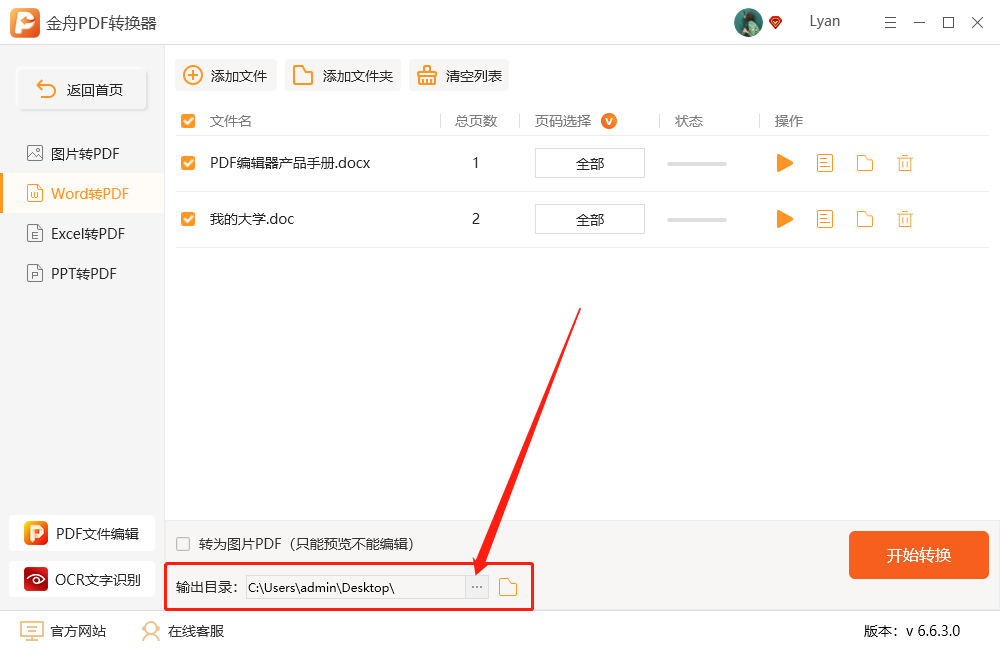Delete PDF编辑器产品手册.docx with trash icon
The image size is (1000, 650).
pos(905,163)
